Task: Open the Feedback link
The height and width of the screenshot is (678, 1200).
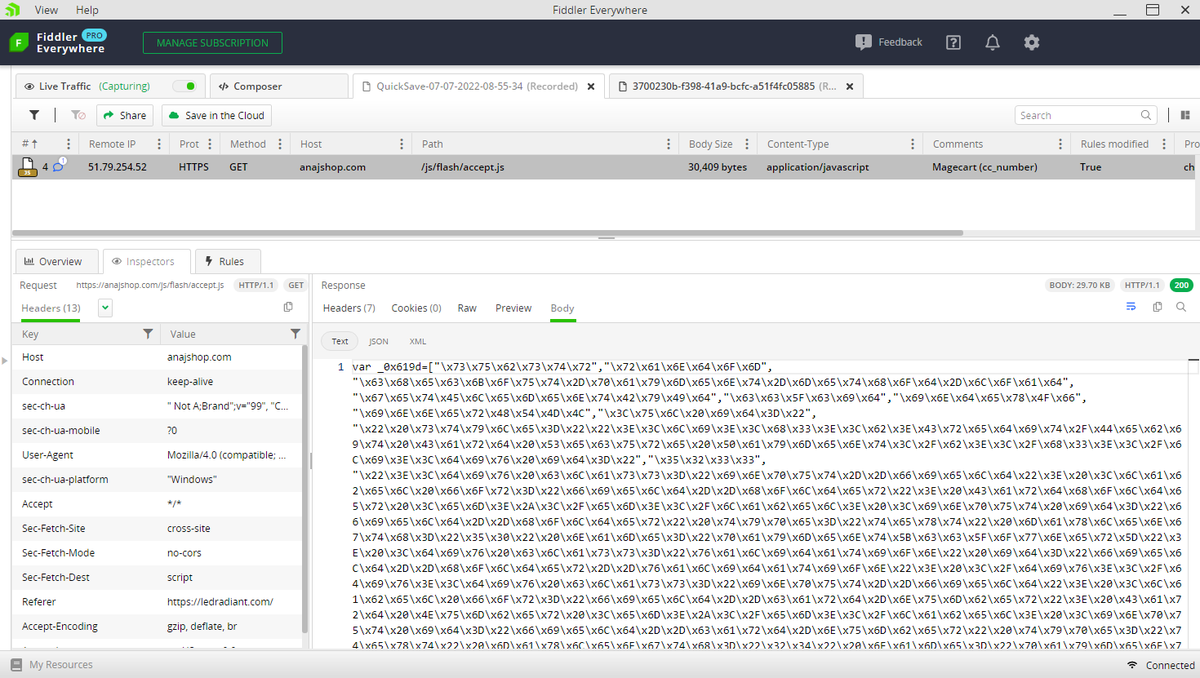Action: [x=889, y=42]
